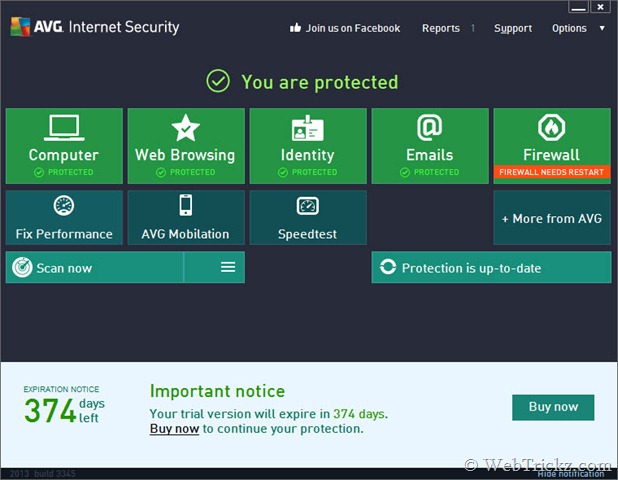Open the Computer protection tile laptop icon
618x480 pixels.
pyautogui.click(x=64, y=128)
